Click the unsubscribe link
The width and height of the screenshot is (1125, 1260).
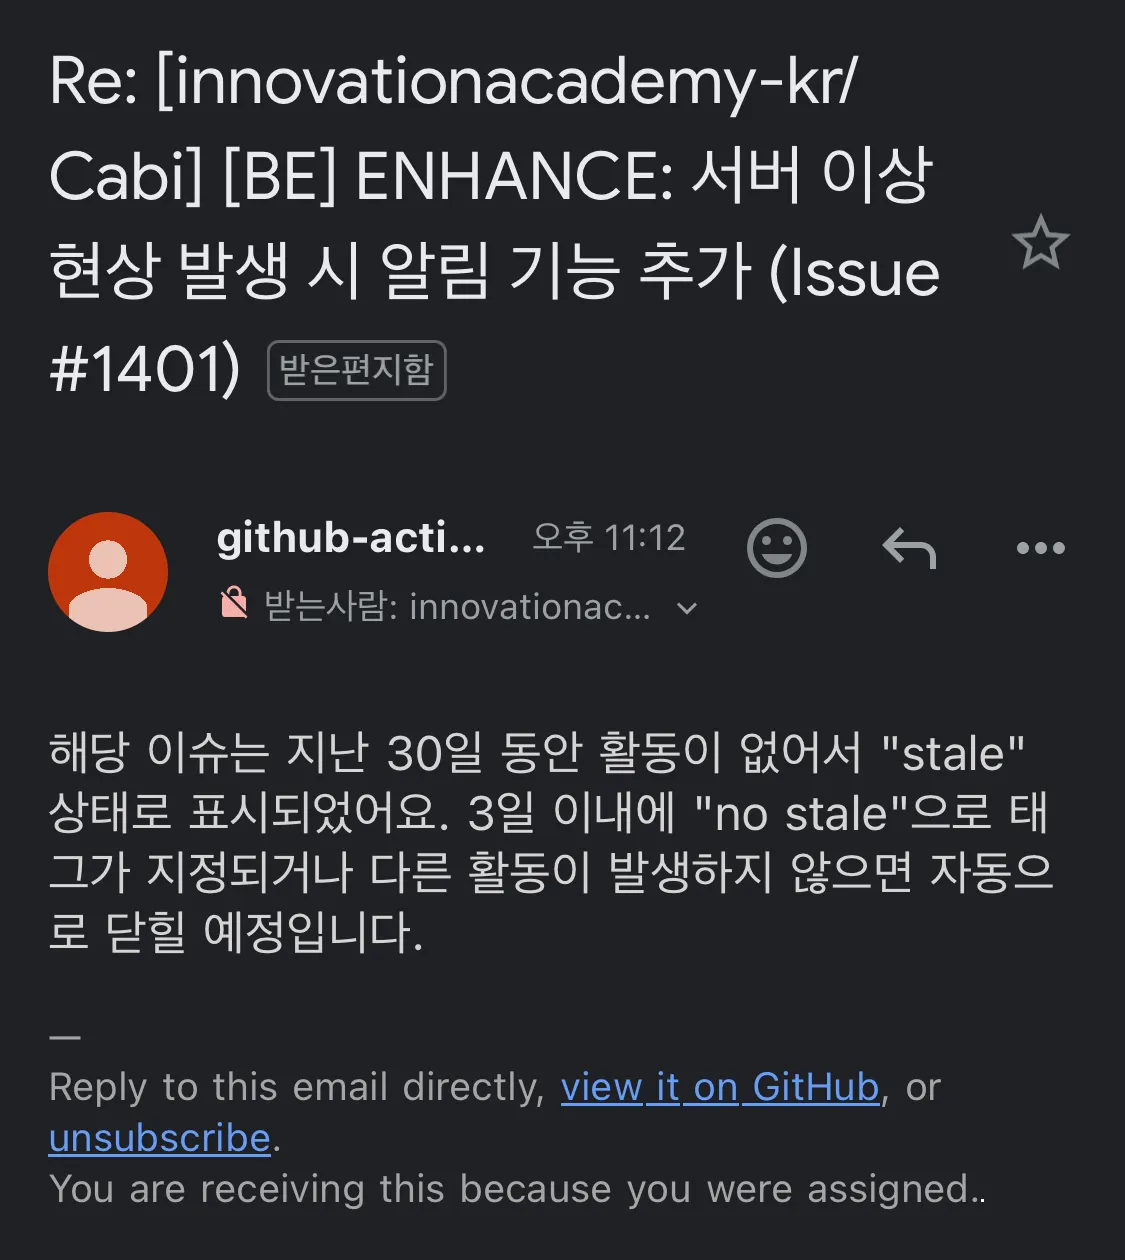click(160, 1139)
